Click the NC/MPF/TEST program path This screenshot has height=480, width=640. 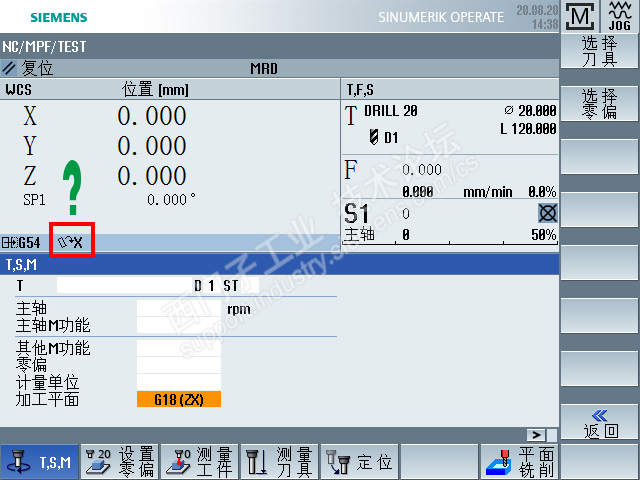click(x=44, y=47)
